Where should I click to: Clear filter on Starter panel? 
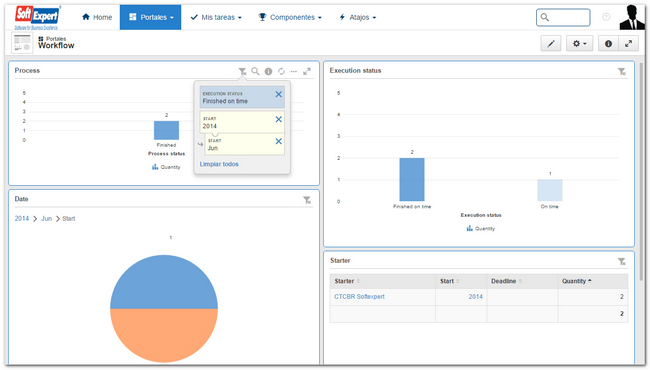coord(622,261)
